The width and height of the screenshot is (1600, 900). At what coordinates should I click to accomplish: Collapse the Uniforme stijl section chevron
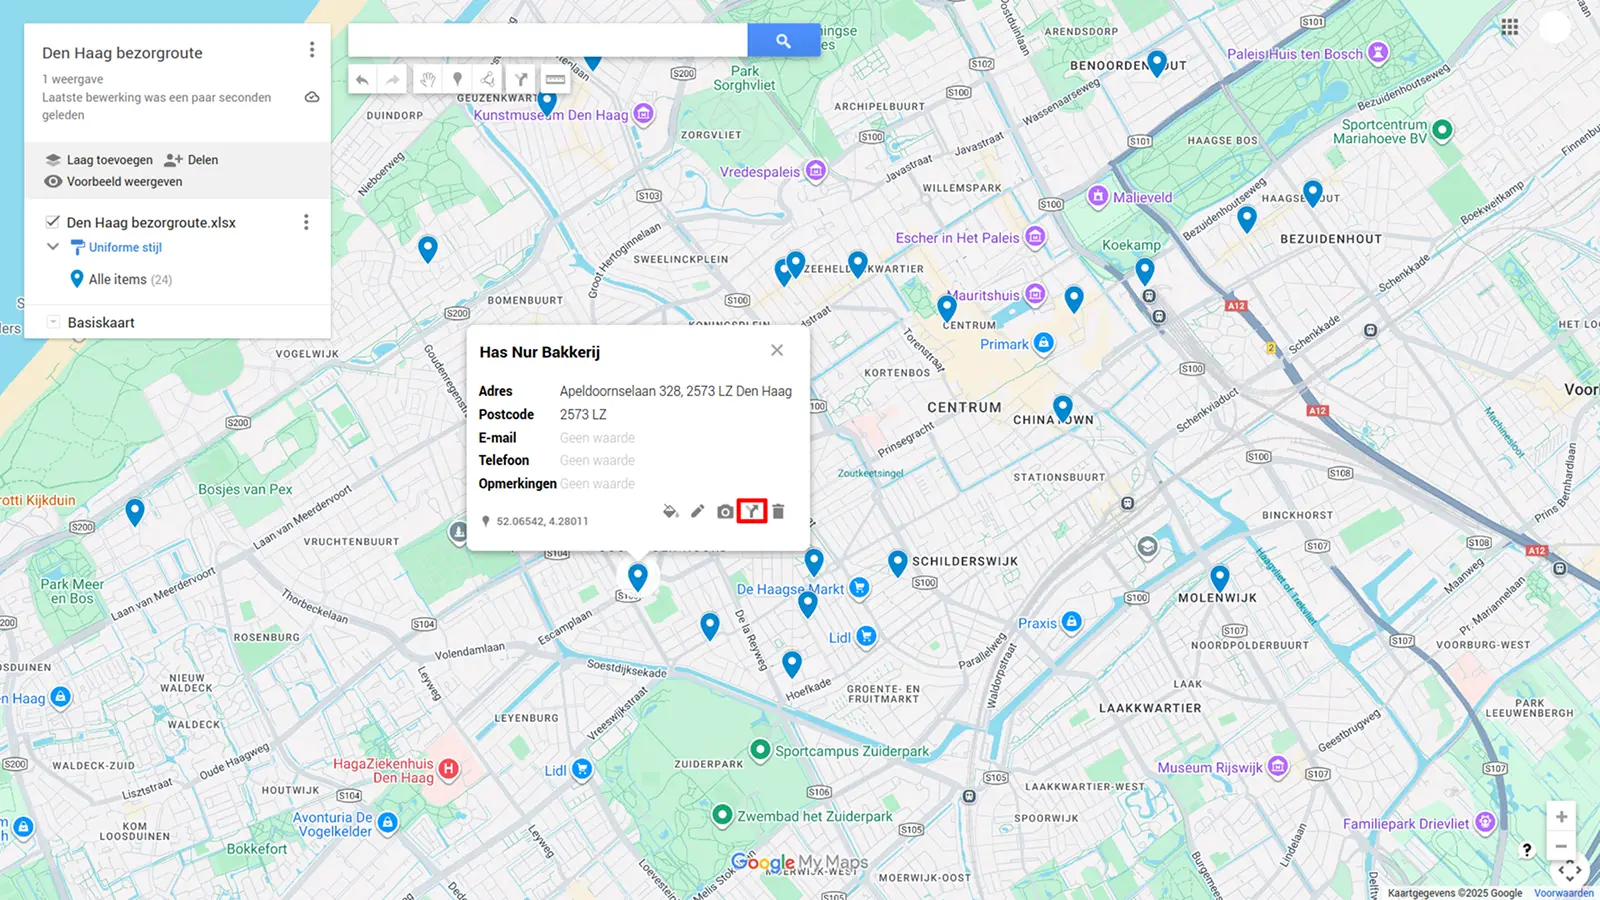52,247
